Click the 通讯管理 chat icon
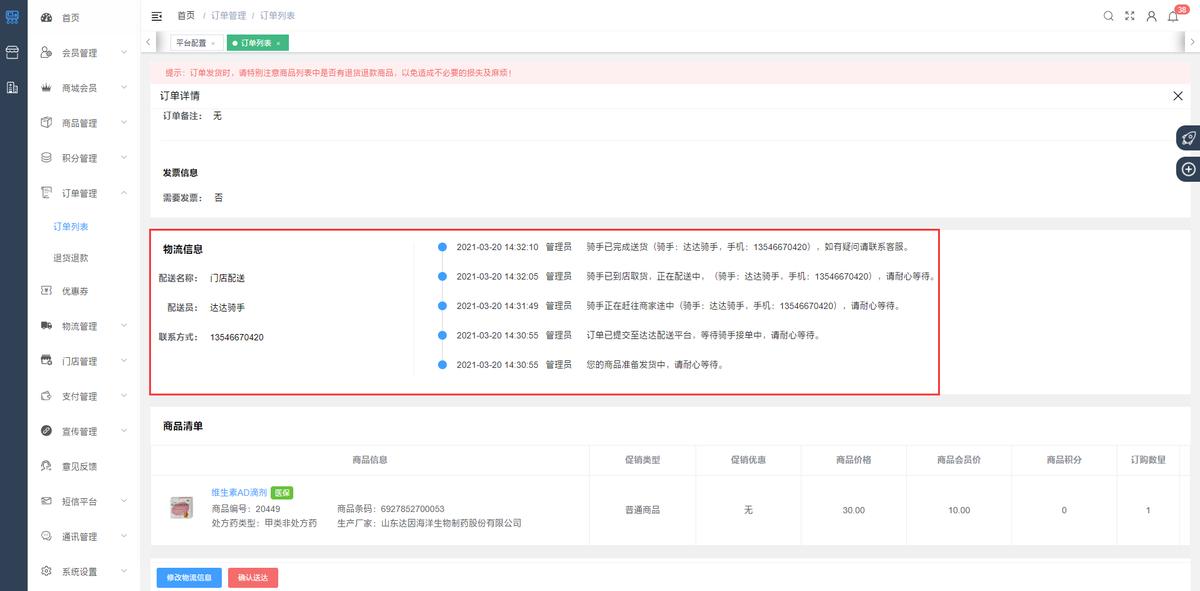This screenshot has width=1200, height=591. pyautogui.click(x=46, y=536)
